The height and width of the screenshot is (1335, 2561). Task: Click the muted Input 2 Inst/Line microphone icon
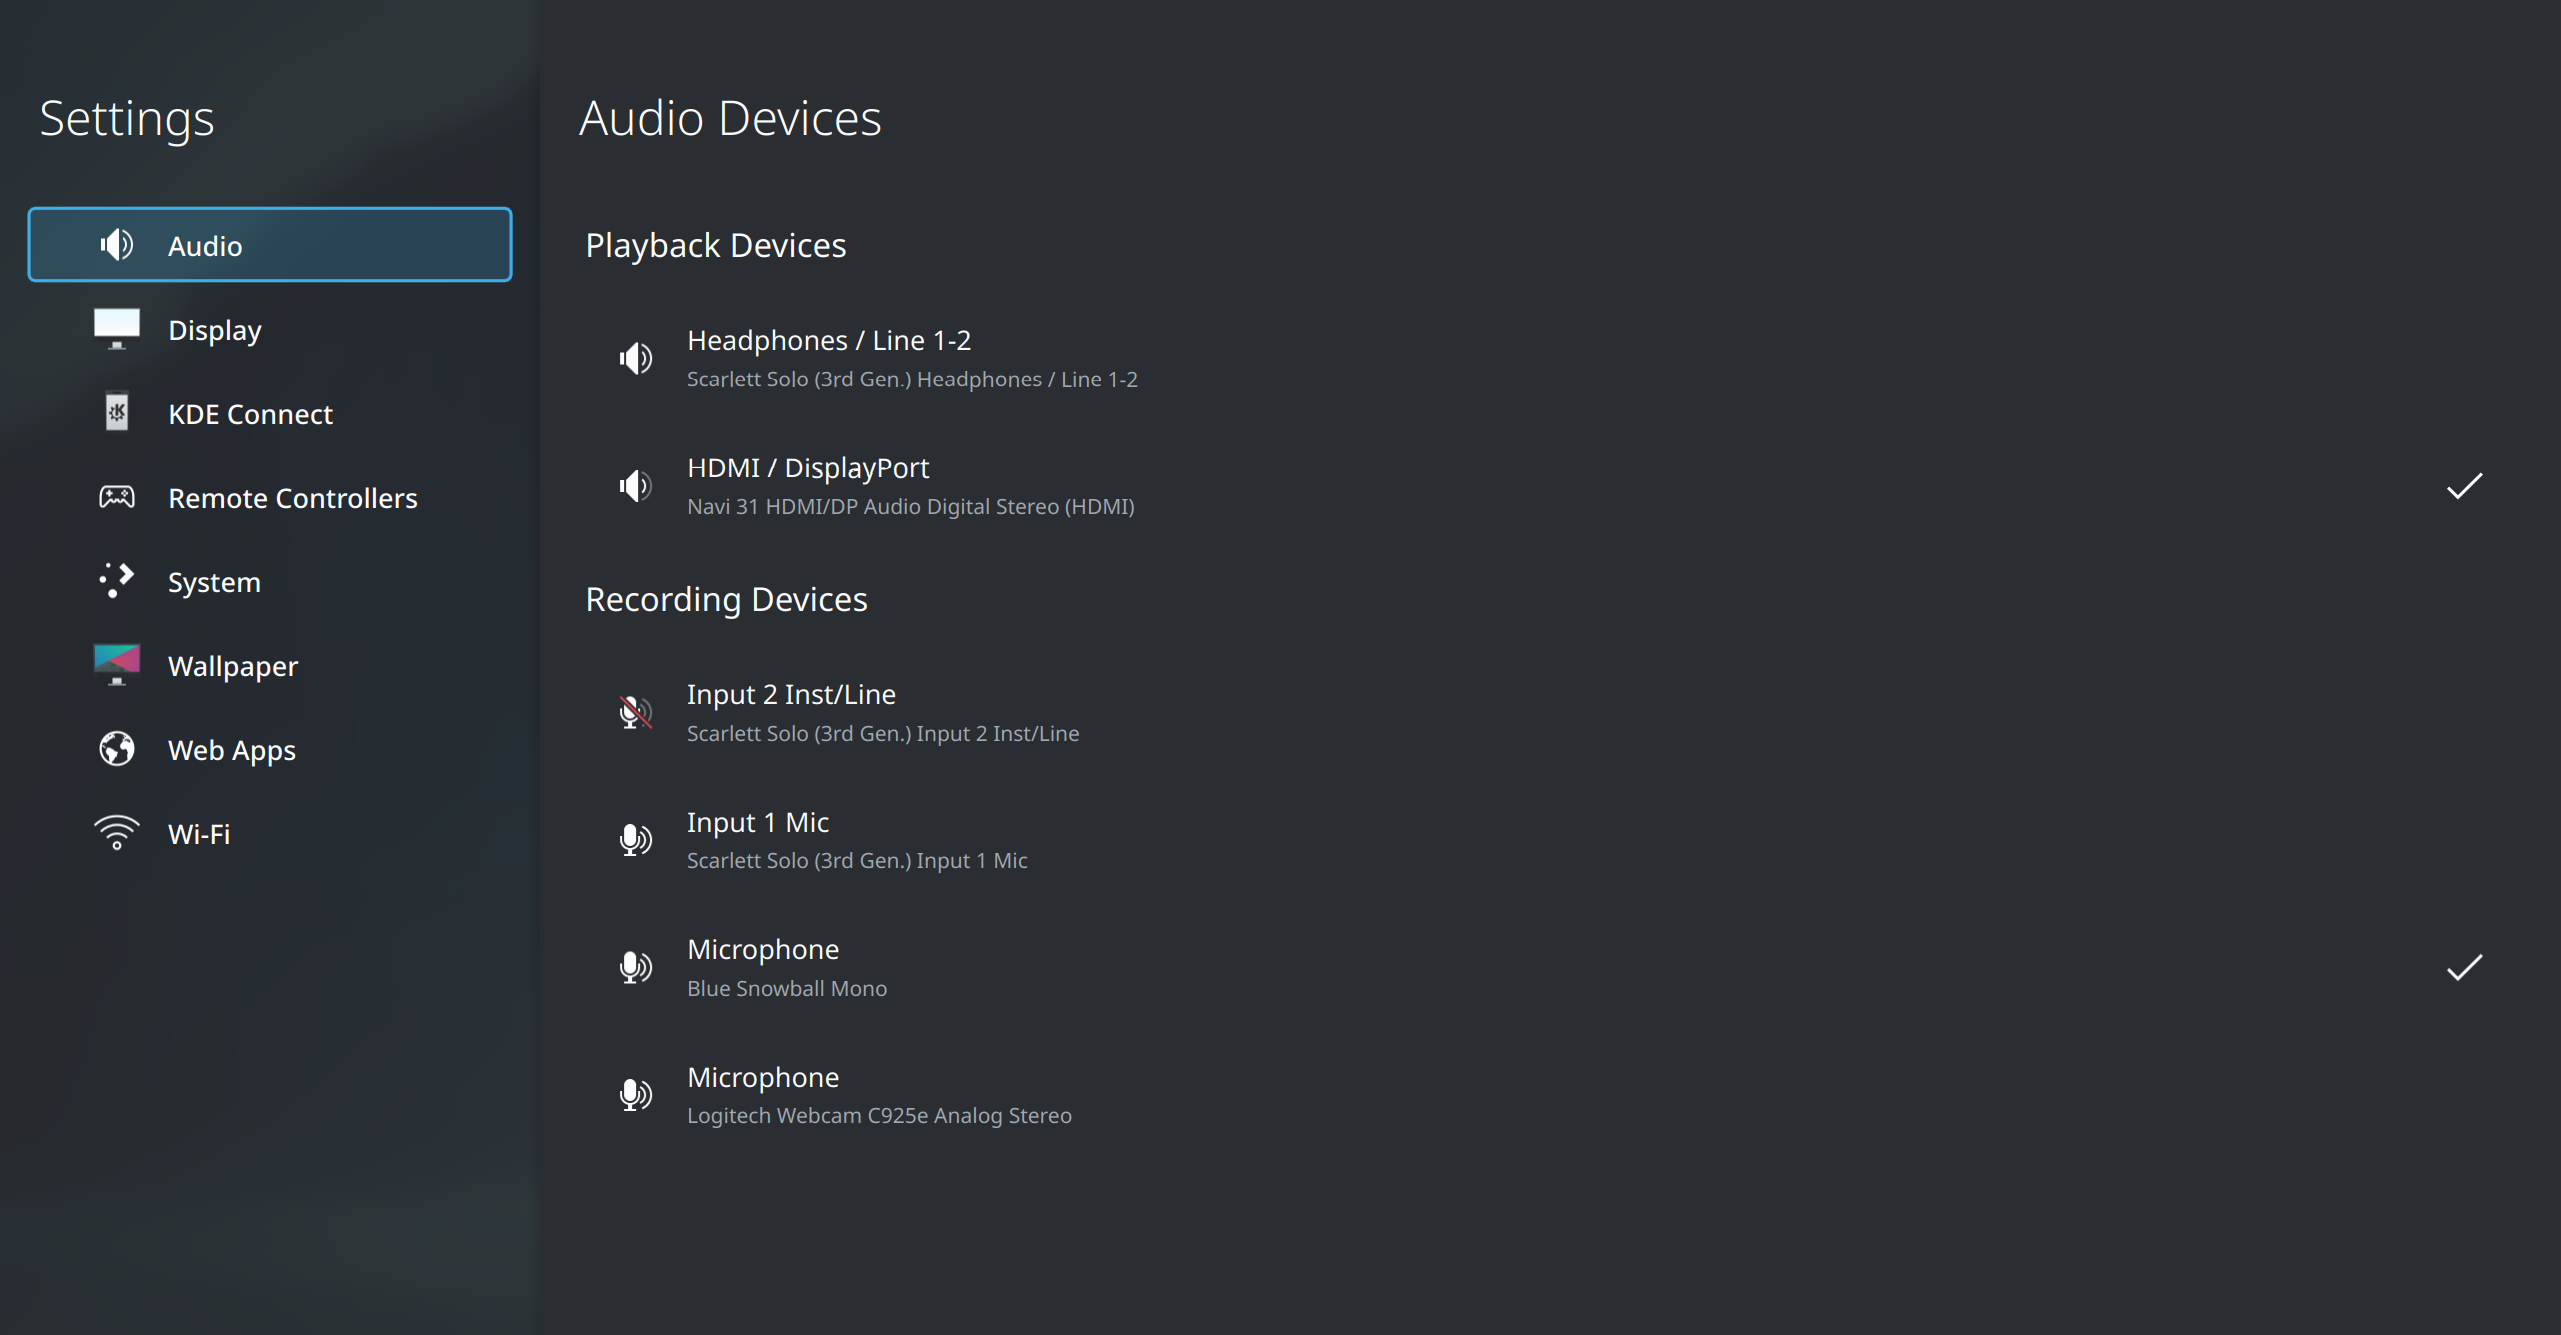(635, 712)
